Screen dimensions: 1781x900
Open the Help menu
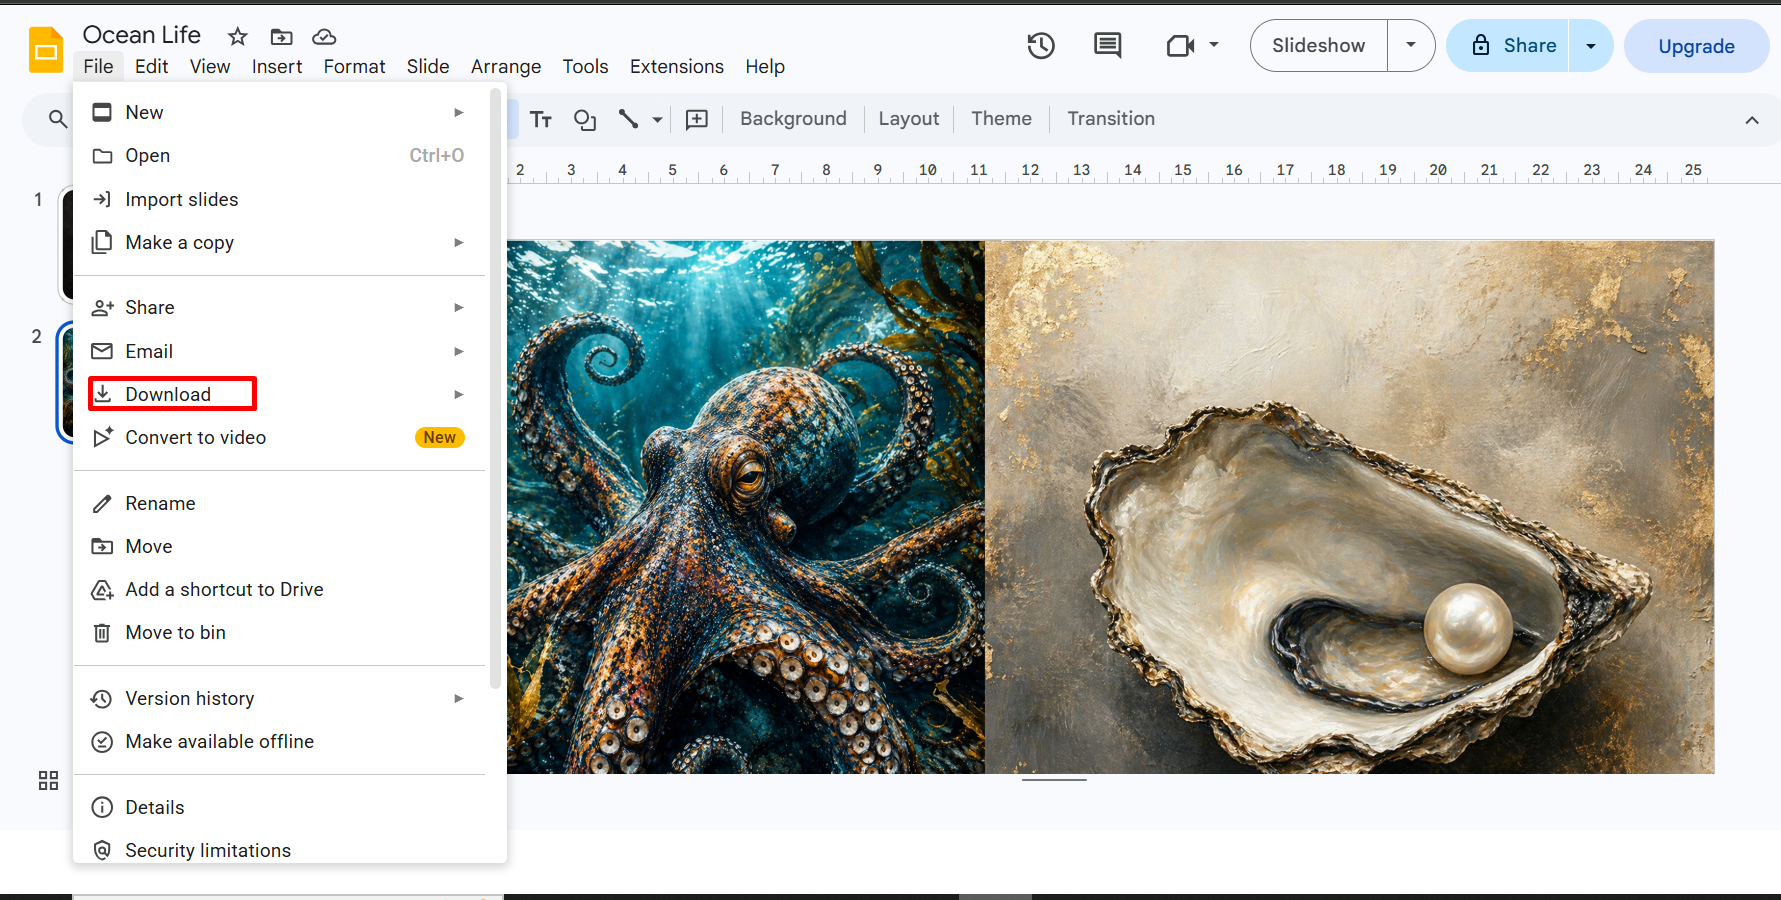765,66
